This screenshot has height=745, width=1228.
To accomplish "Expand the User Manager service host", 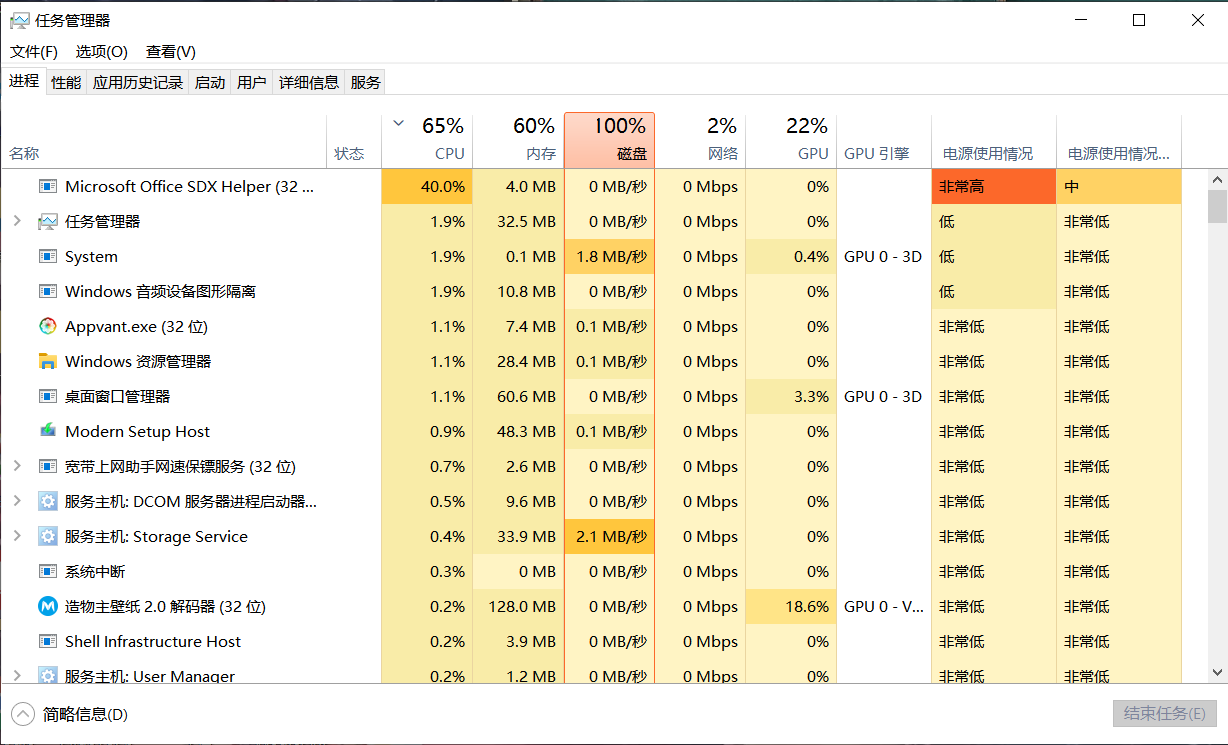I will tap(17, 676).
